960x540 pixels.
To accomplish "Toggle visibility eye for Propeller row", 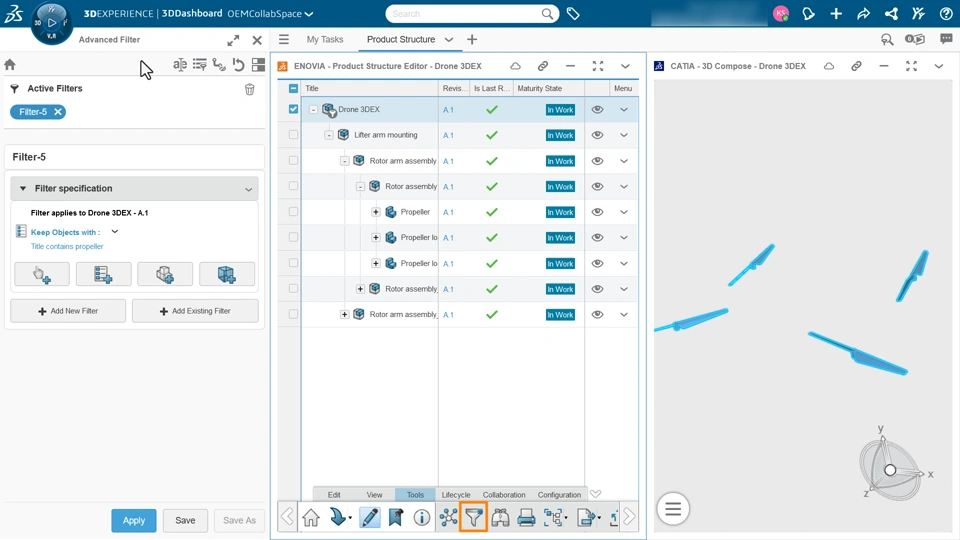I will pos(598,212).
